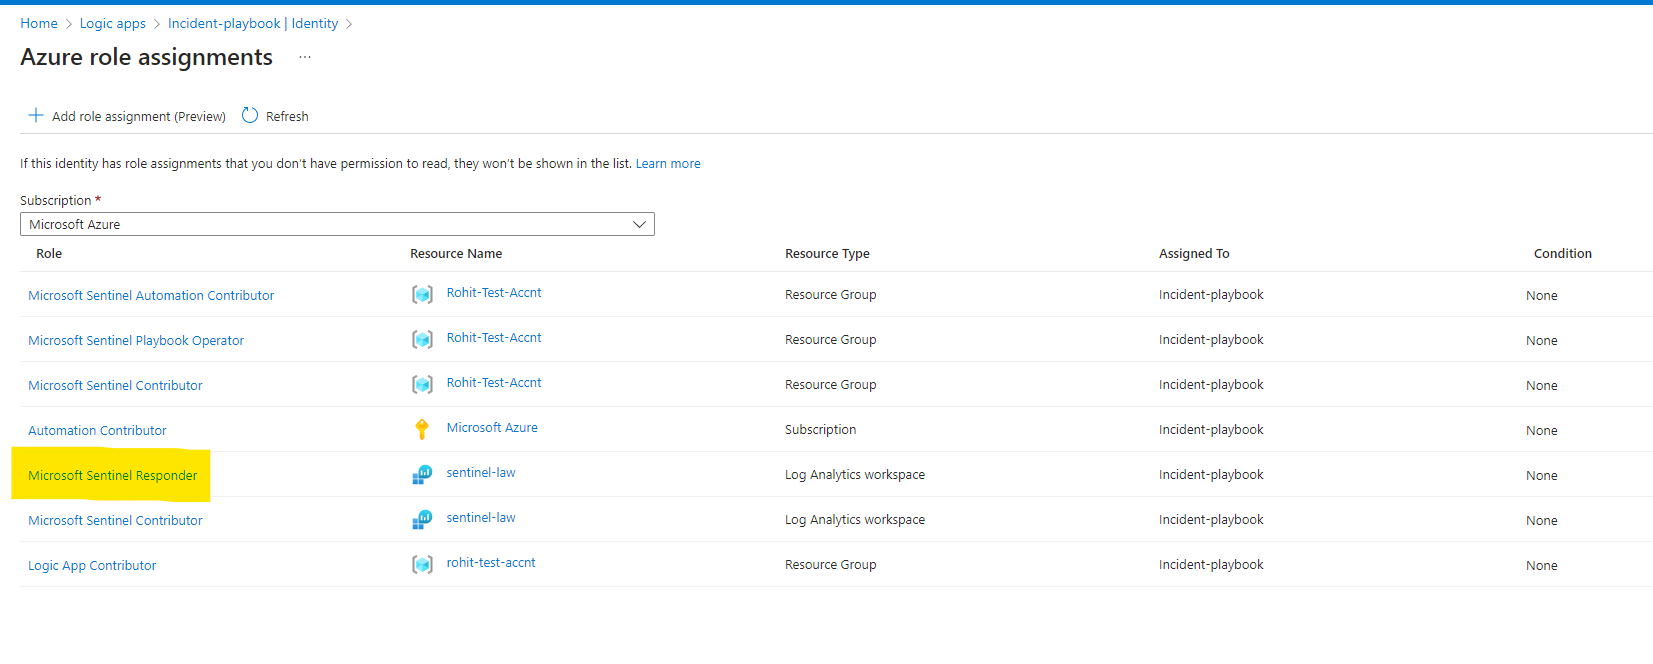Open Logic apps in the breadcrumb
Screen dimensions: 1653x664
[113, 23]
